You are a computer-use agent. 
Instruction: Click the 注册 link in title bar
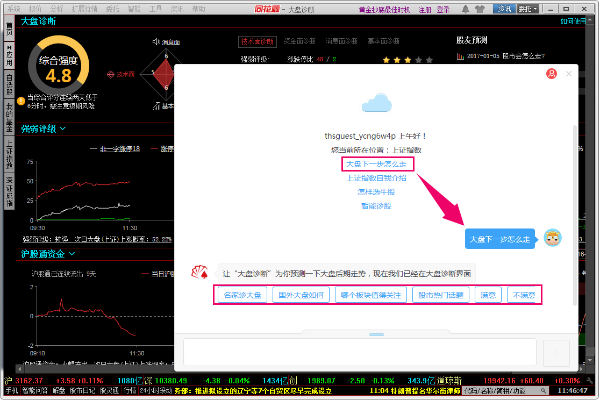(425, 9)
